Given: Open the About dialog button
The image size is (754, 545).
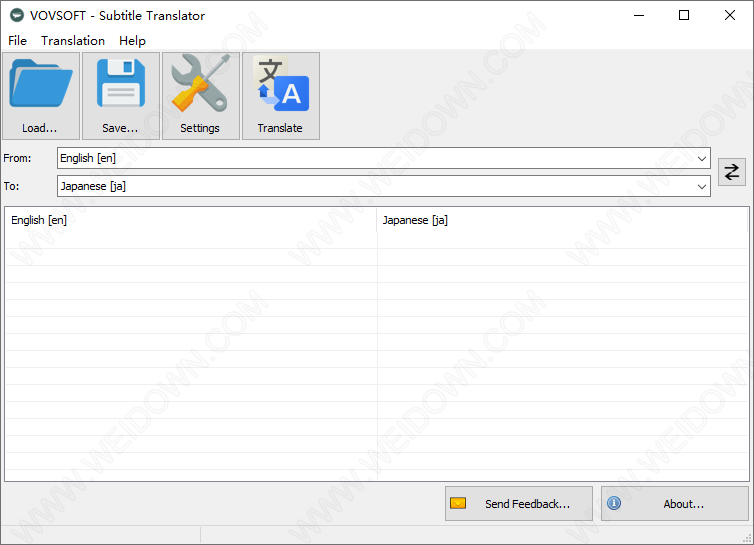Looking at the screenshot, I should (675, 503).
